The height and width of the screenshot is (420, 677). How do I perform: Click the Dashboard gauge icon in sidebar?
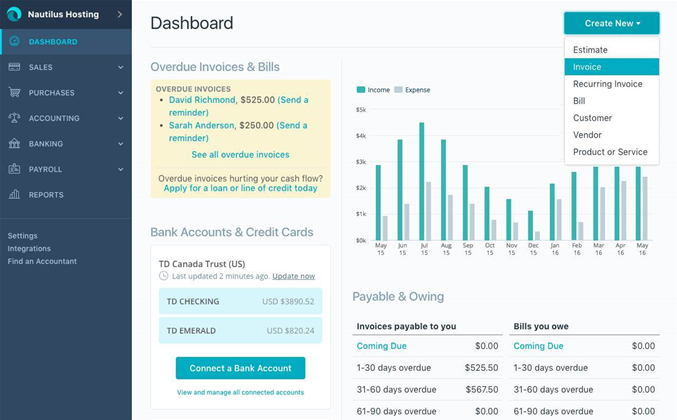coord(14,42)
